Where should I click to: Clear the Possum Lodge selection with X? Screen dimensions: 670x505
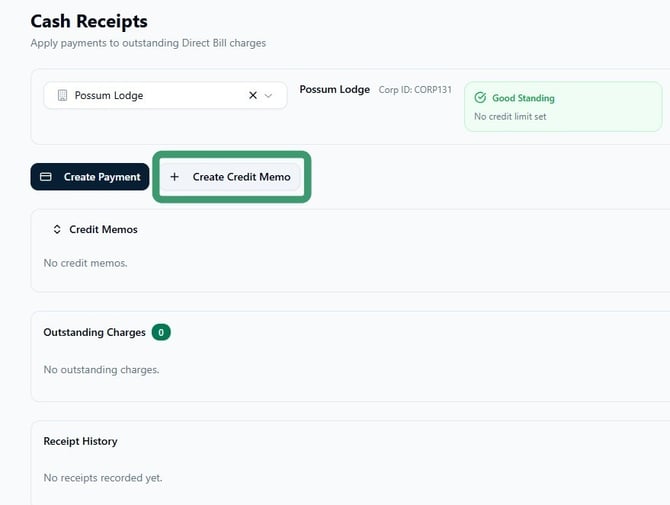[253, 95]
